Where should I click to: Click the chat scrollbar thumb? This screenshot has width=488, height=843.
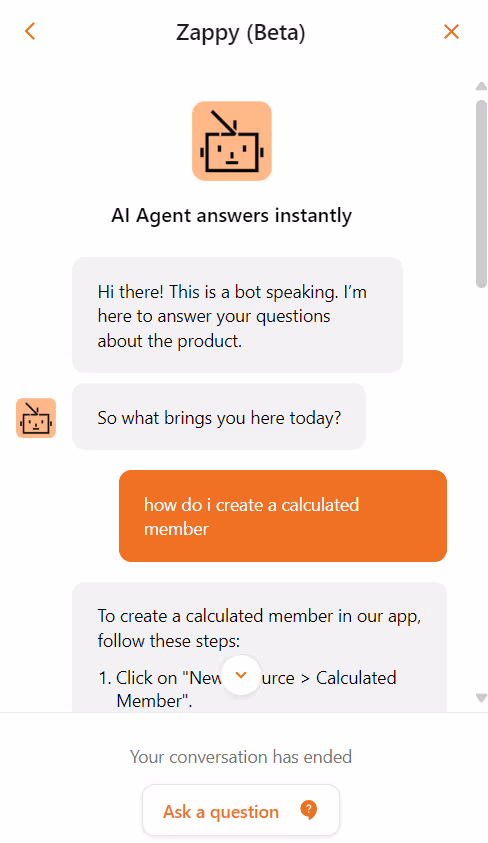click(481, 194)
